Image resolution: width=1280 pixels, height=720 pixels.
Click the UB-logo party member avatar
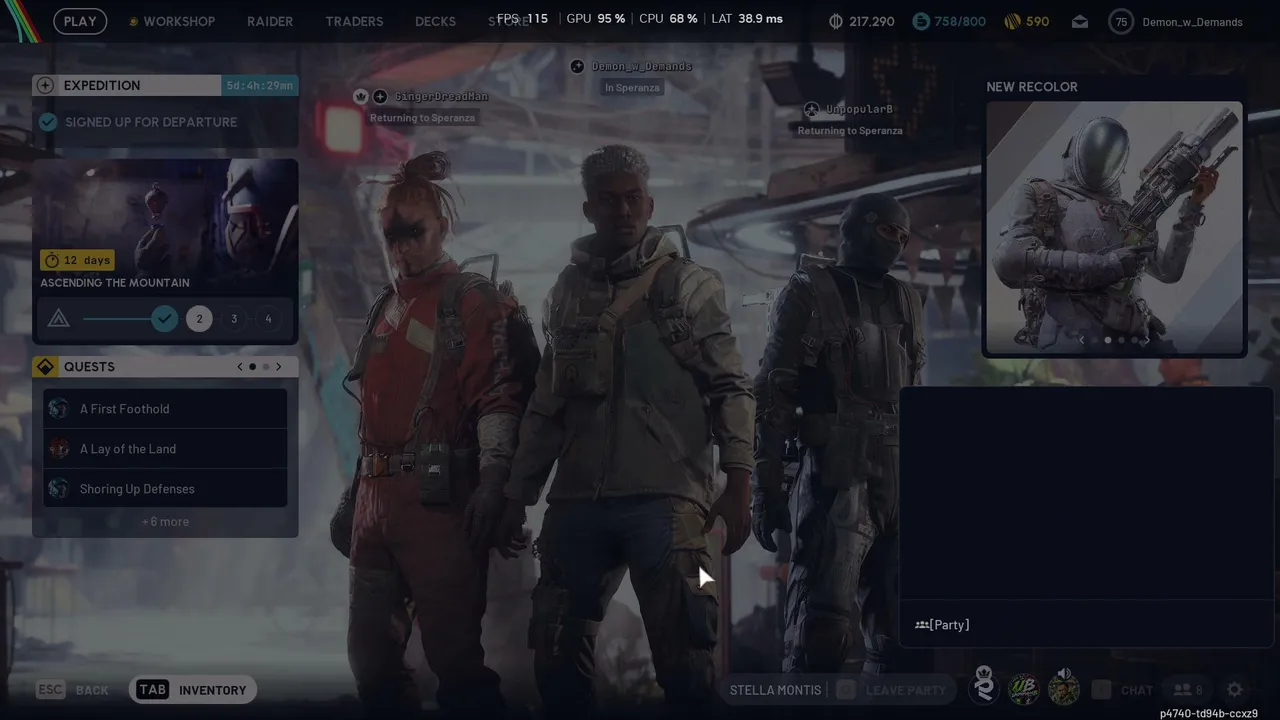coord(1023,689)
